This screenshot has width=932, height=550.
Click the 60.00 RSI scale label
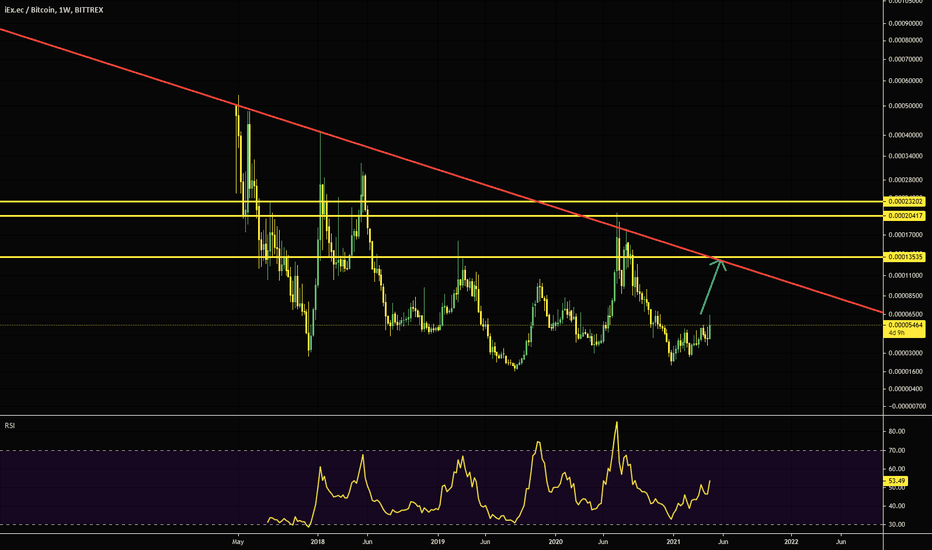897,469
